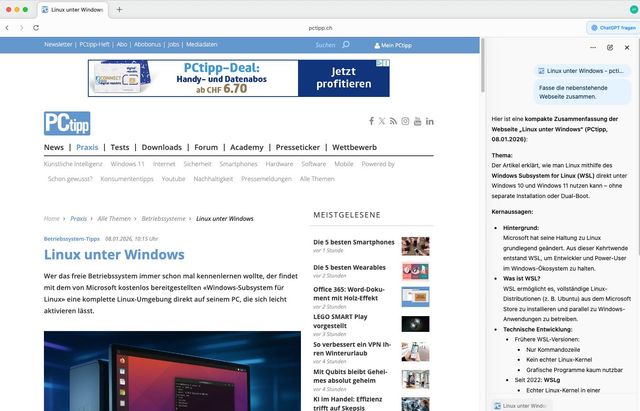Minimize the ChatGPT sidebar panel
640x411 pixels.
click(593, 47)
